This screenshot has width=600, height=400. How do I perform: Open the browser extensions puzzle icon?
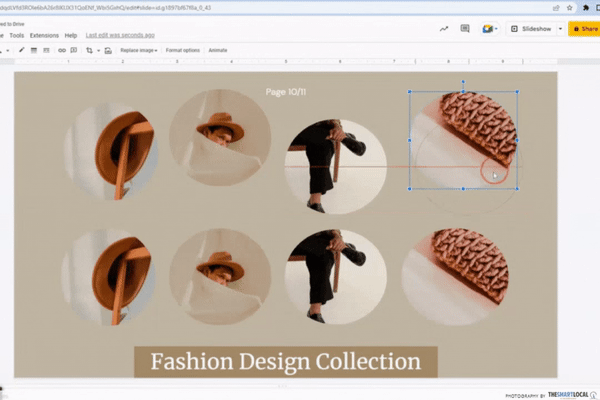tap(584, 7)
